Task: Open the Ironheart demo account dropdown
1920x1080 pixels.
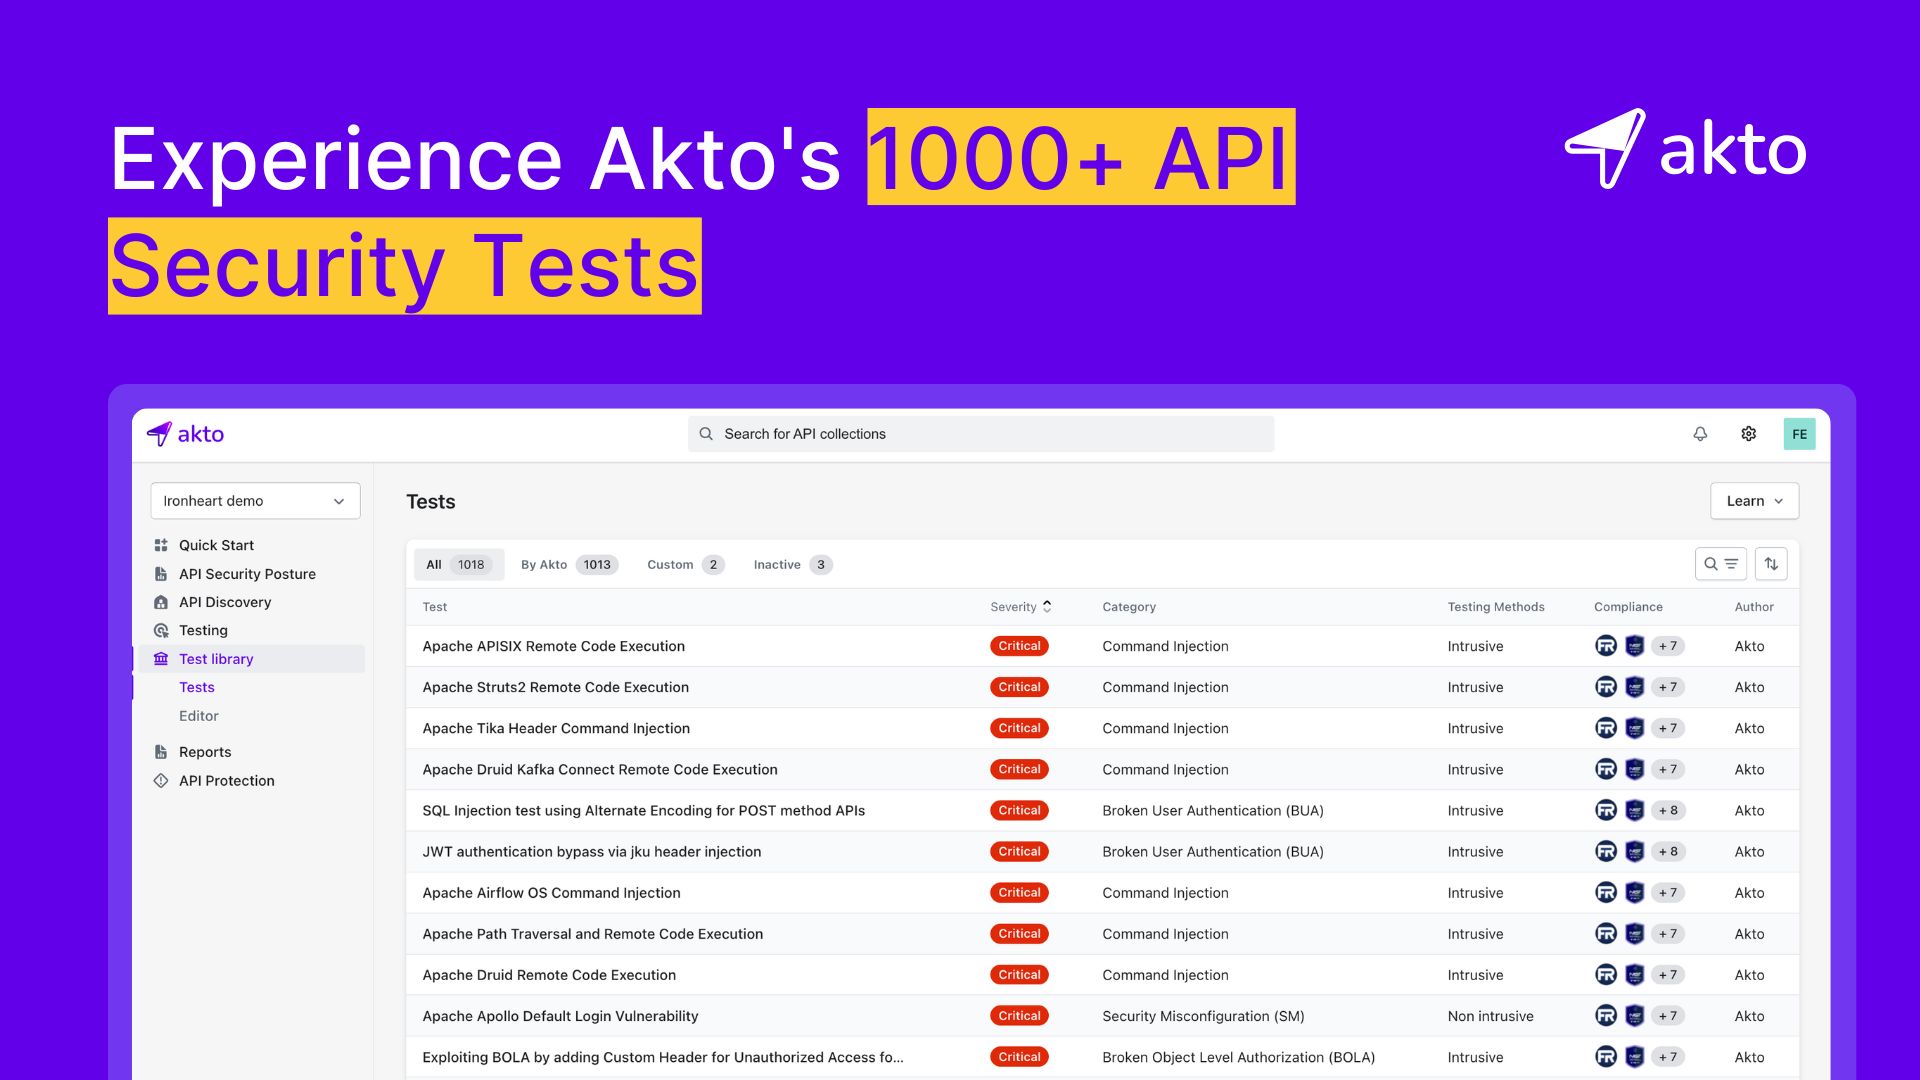Action: click(x=255, y=501)
